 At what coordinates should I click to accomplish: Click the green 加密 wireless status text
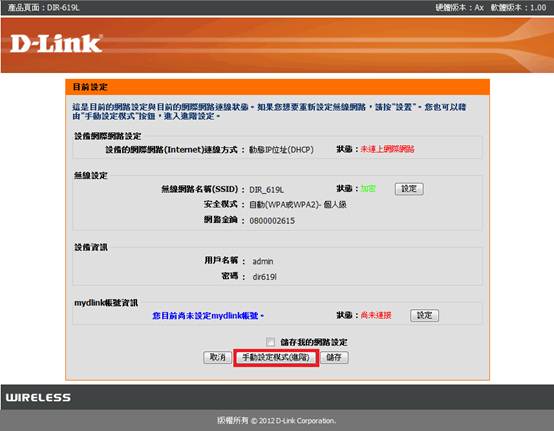(x=368, y=189)
